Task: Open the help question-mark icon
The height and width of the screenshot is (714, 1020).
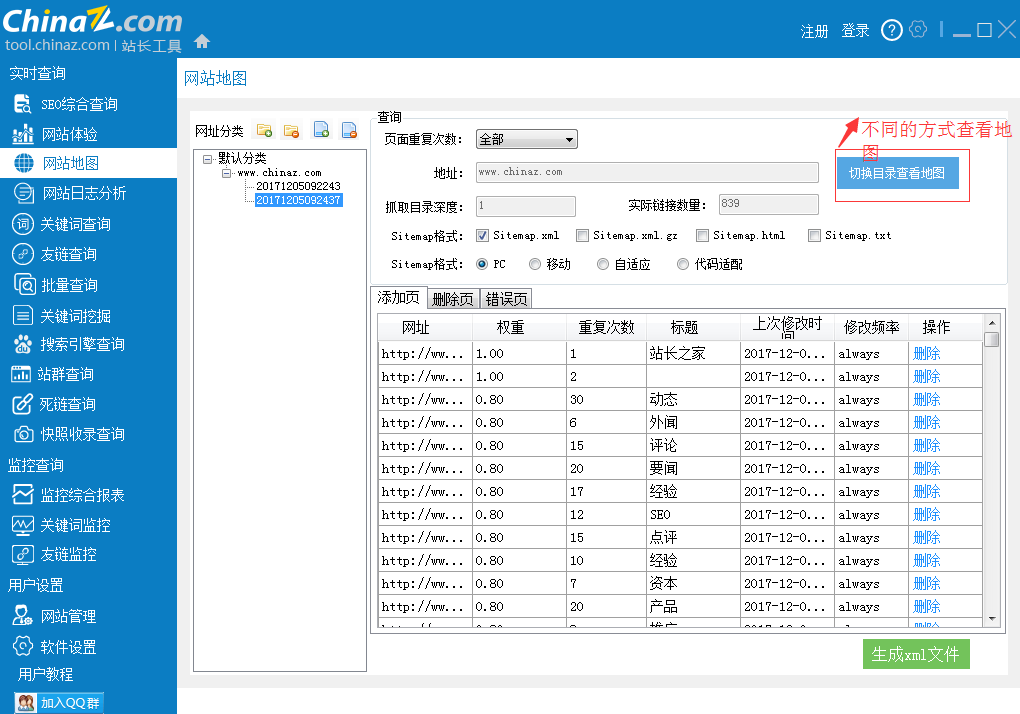Action: pos(891,30)
